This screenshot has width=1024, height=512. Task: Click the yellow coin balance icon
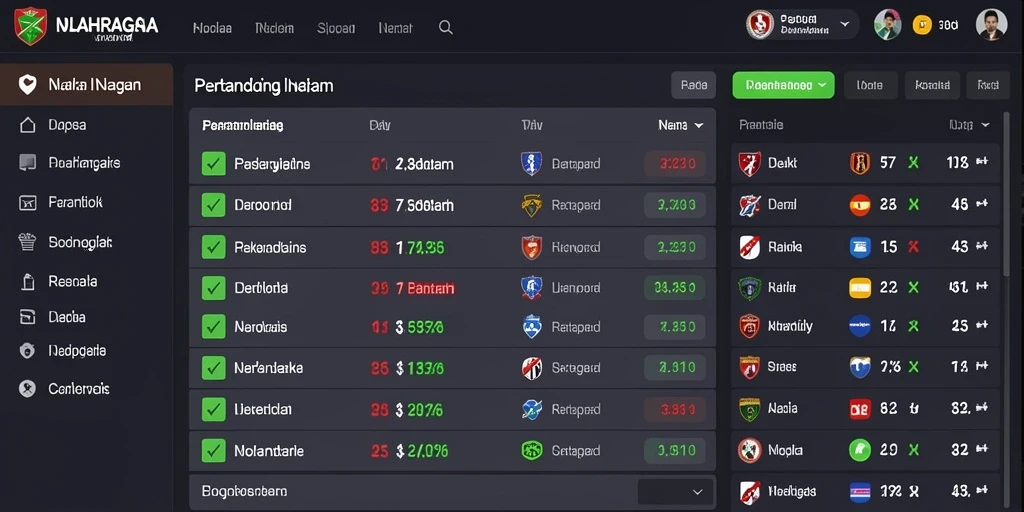922,25
